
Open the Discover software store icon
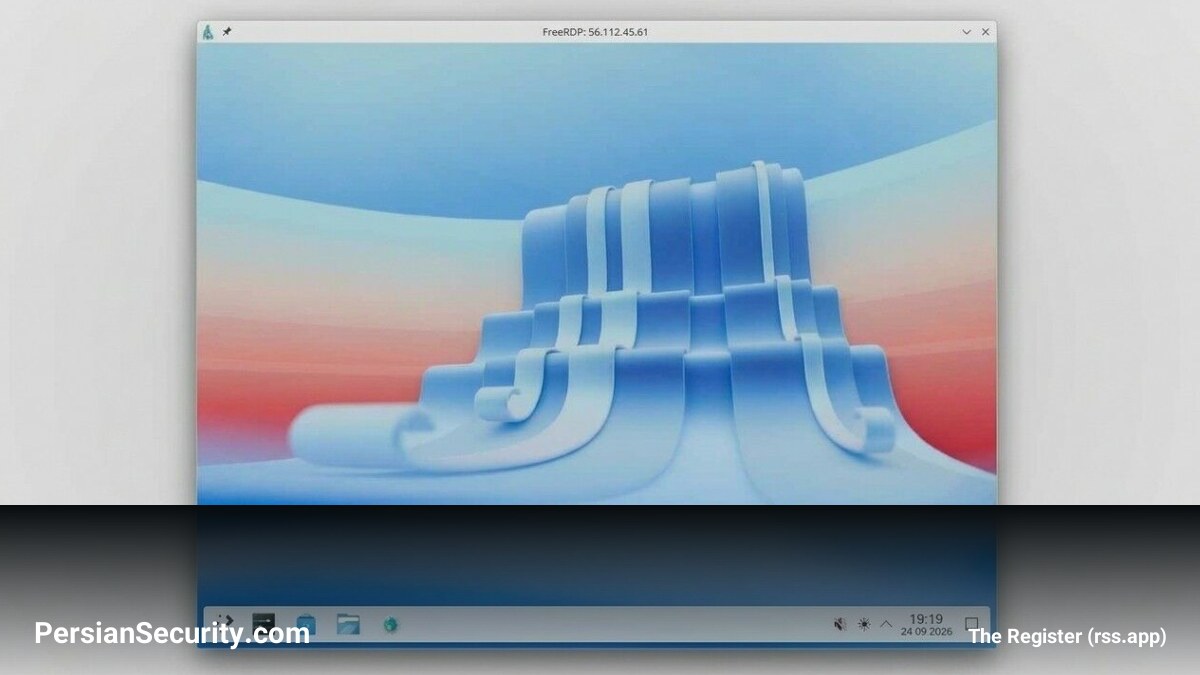tap(306, 624)
